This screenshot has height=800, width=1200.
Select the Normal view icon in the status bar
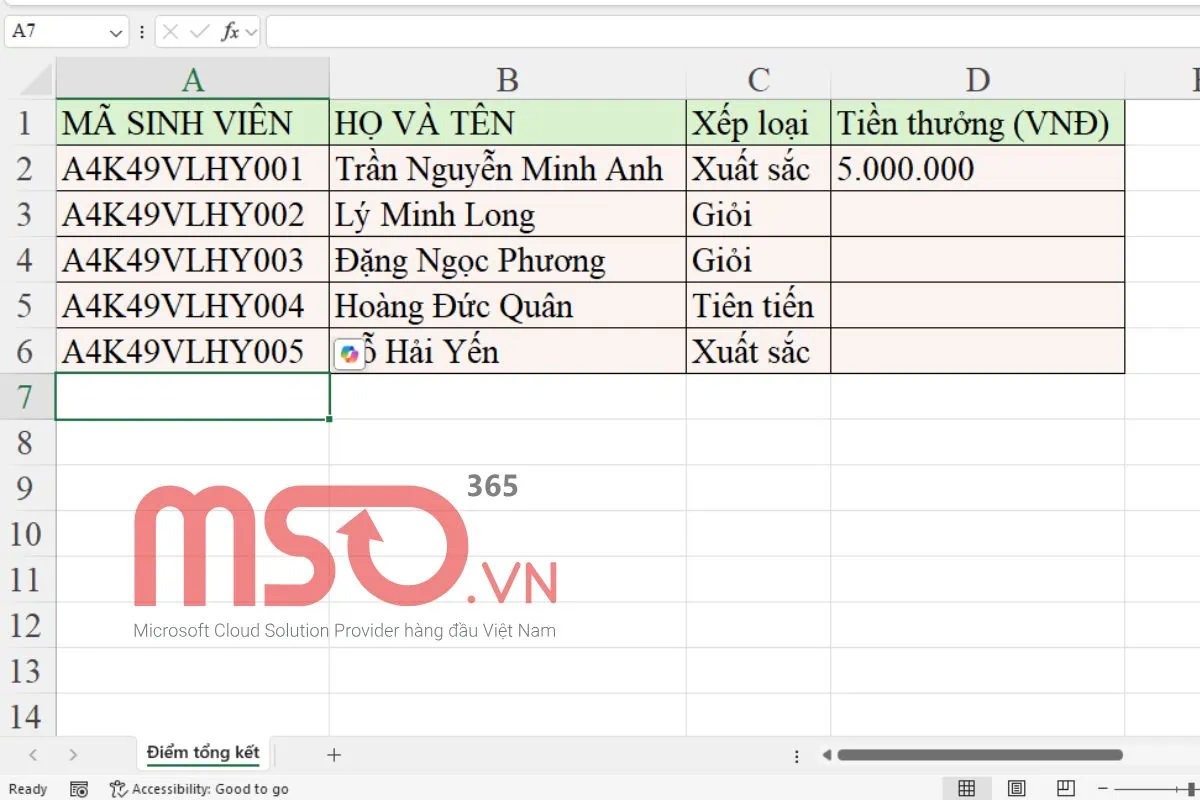tap(967, 788)
